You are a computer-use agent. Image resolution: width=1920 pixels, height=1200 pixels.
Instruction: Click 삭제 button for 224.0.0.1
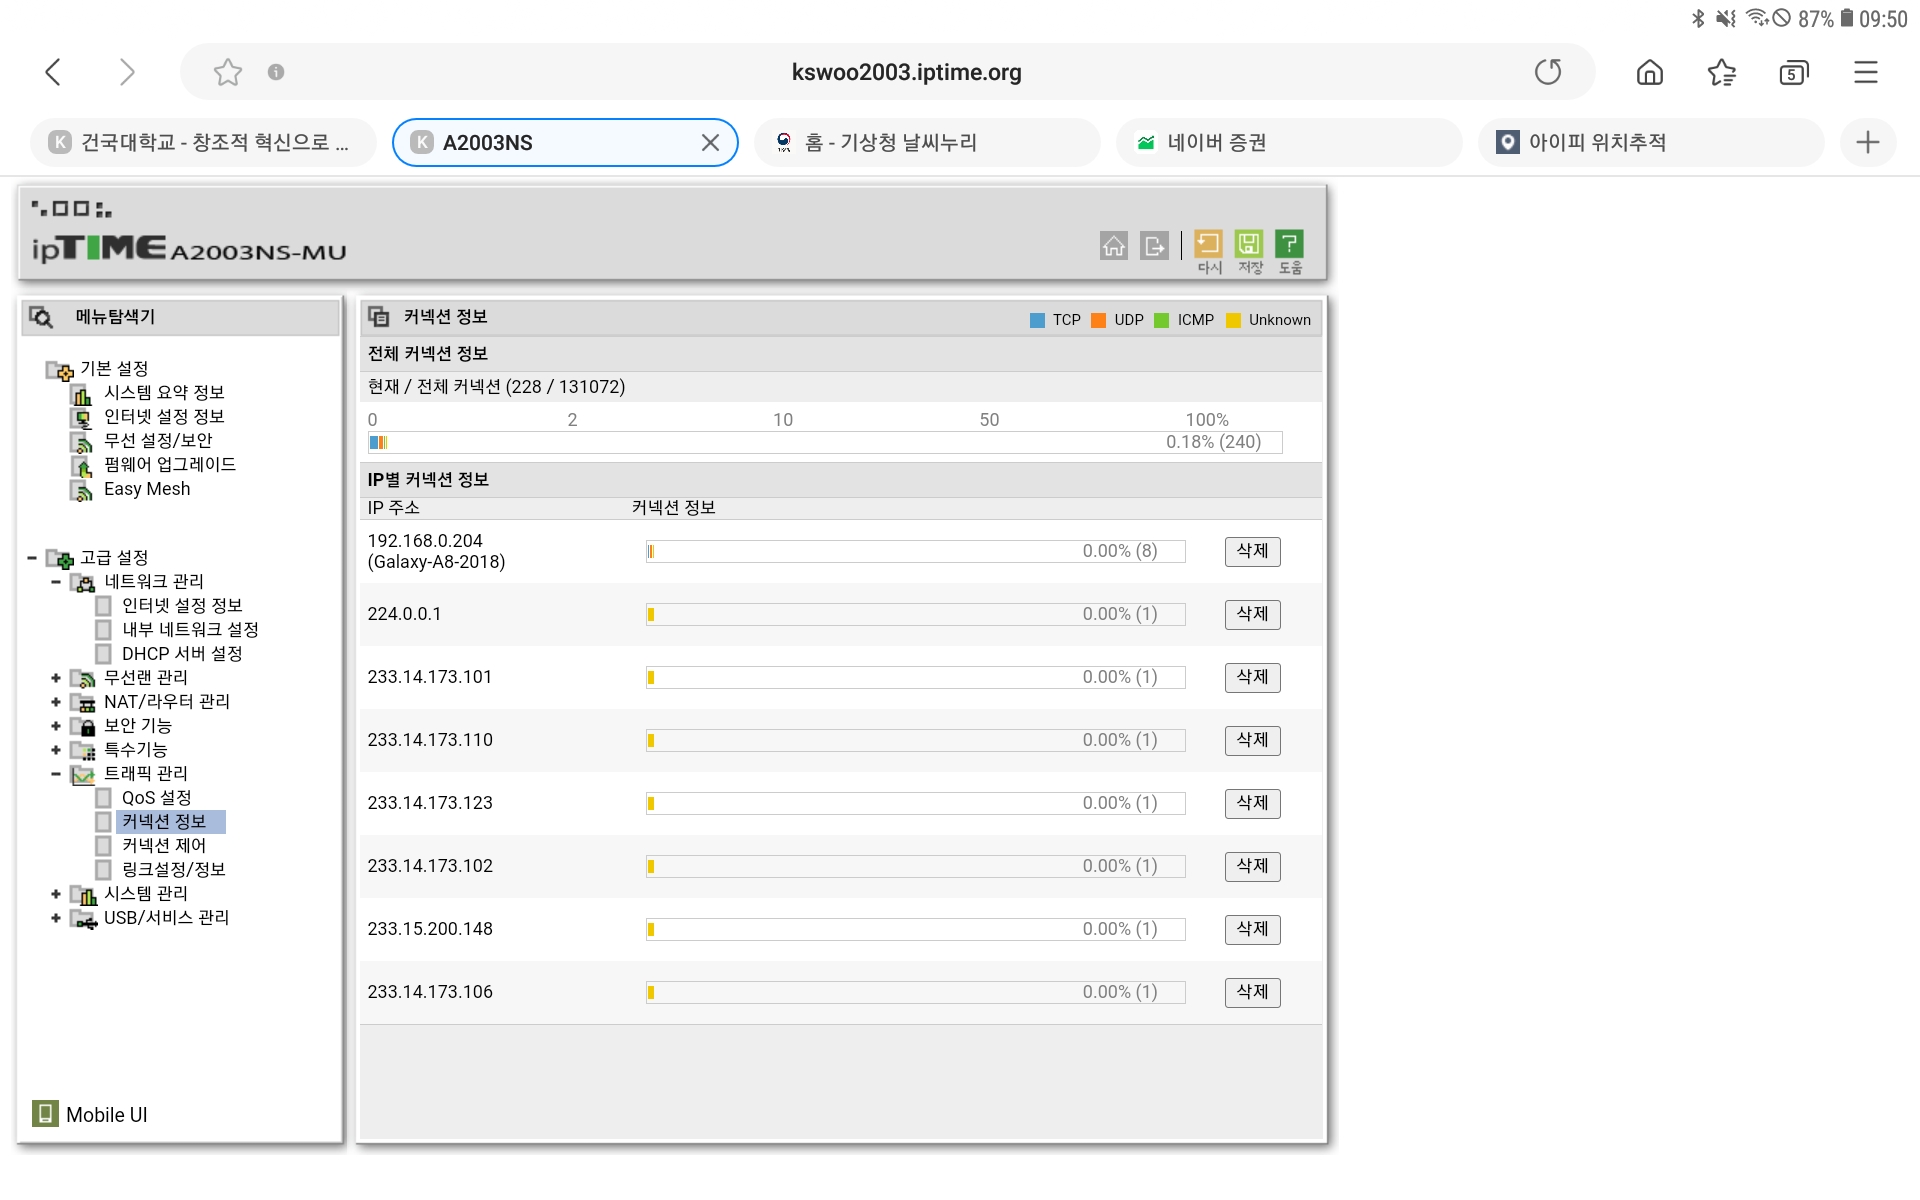pyautogui.click(x=1252, y=614)
